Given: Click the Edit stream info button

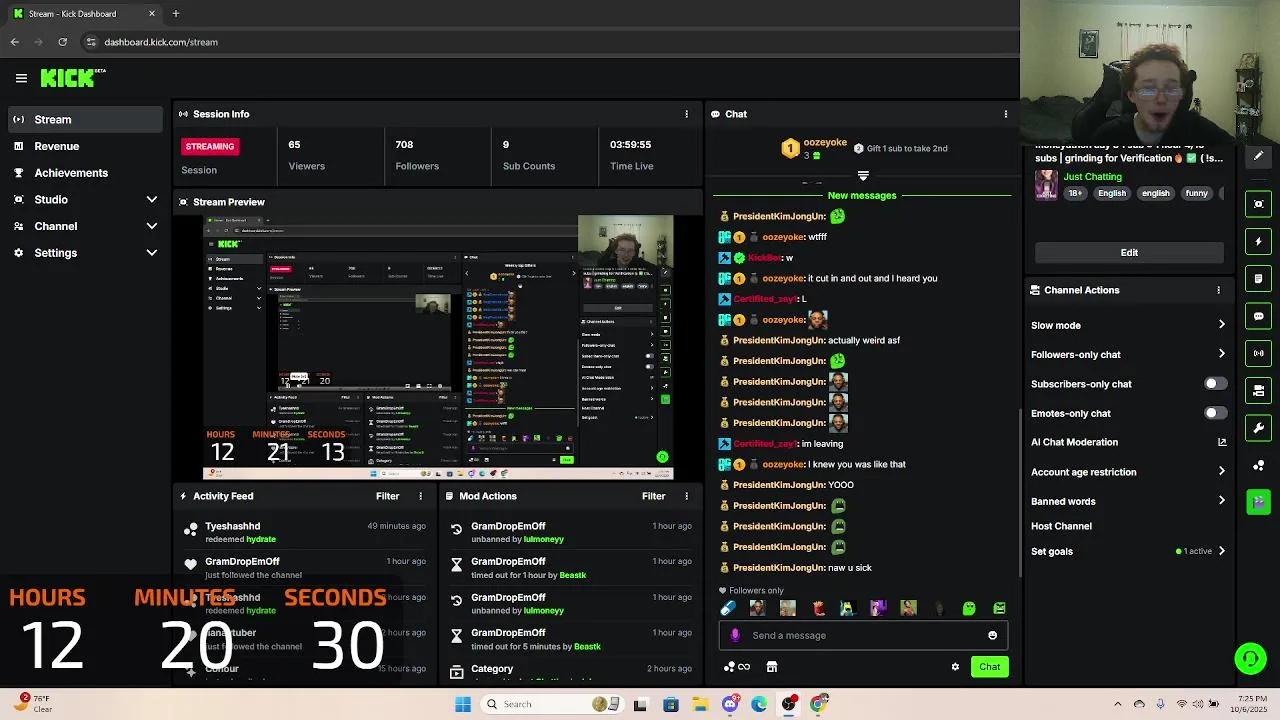Looking at the screenshot, I should coord(1129,253).
